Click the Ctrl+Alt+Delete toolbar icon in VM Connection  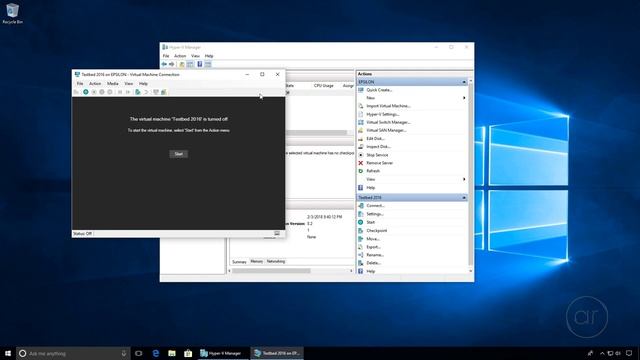coord(76,92)
